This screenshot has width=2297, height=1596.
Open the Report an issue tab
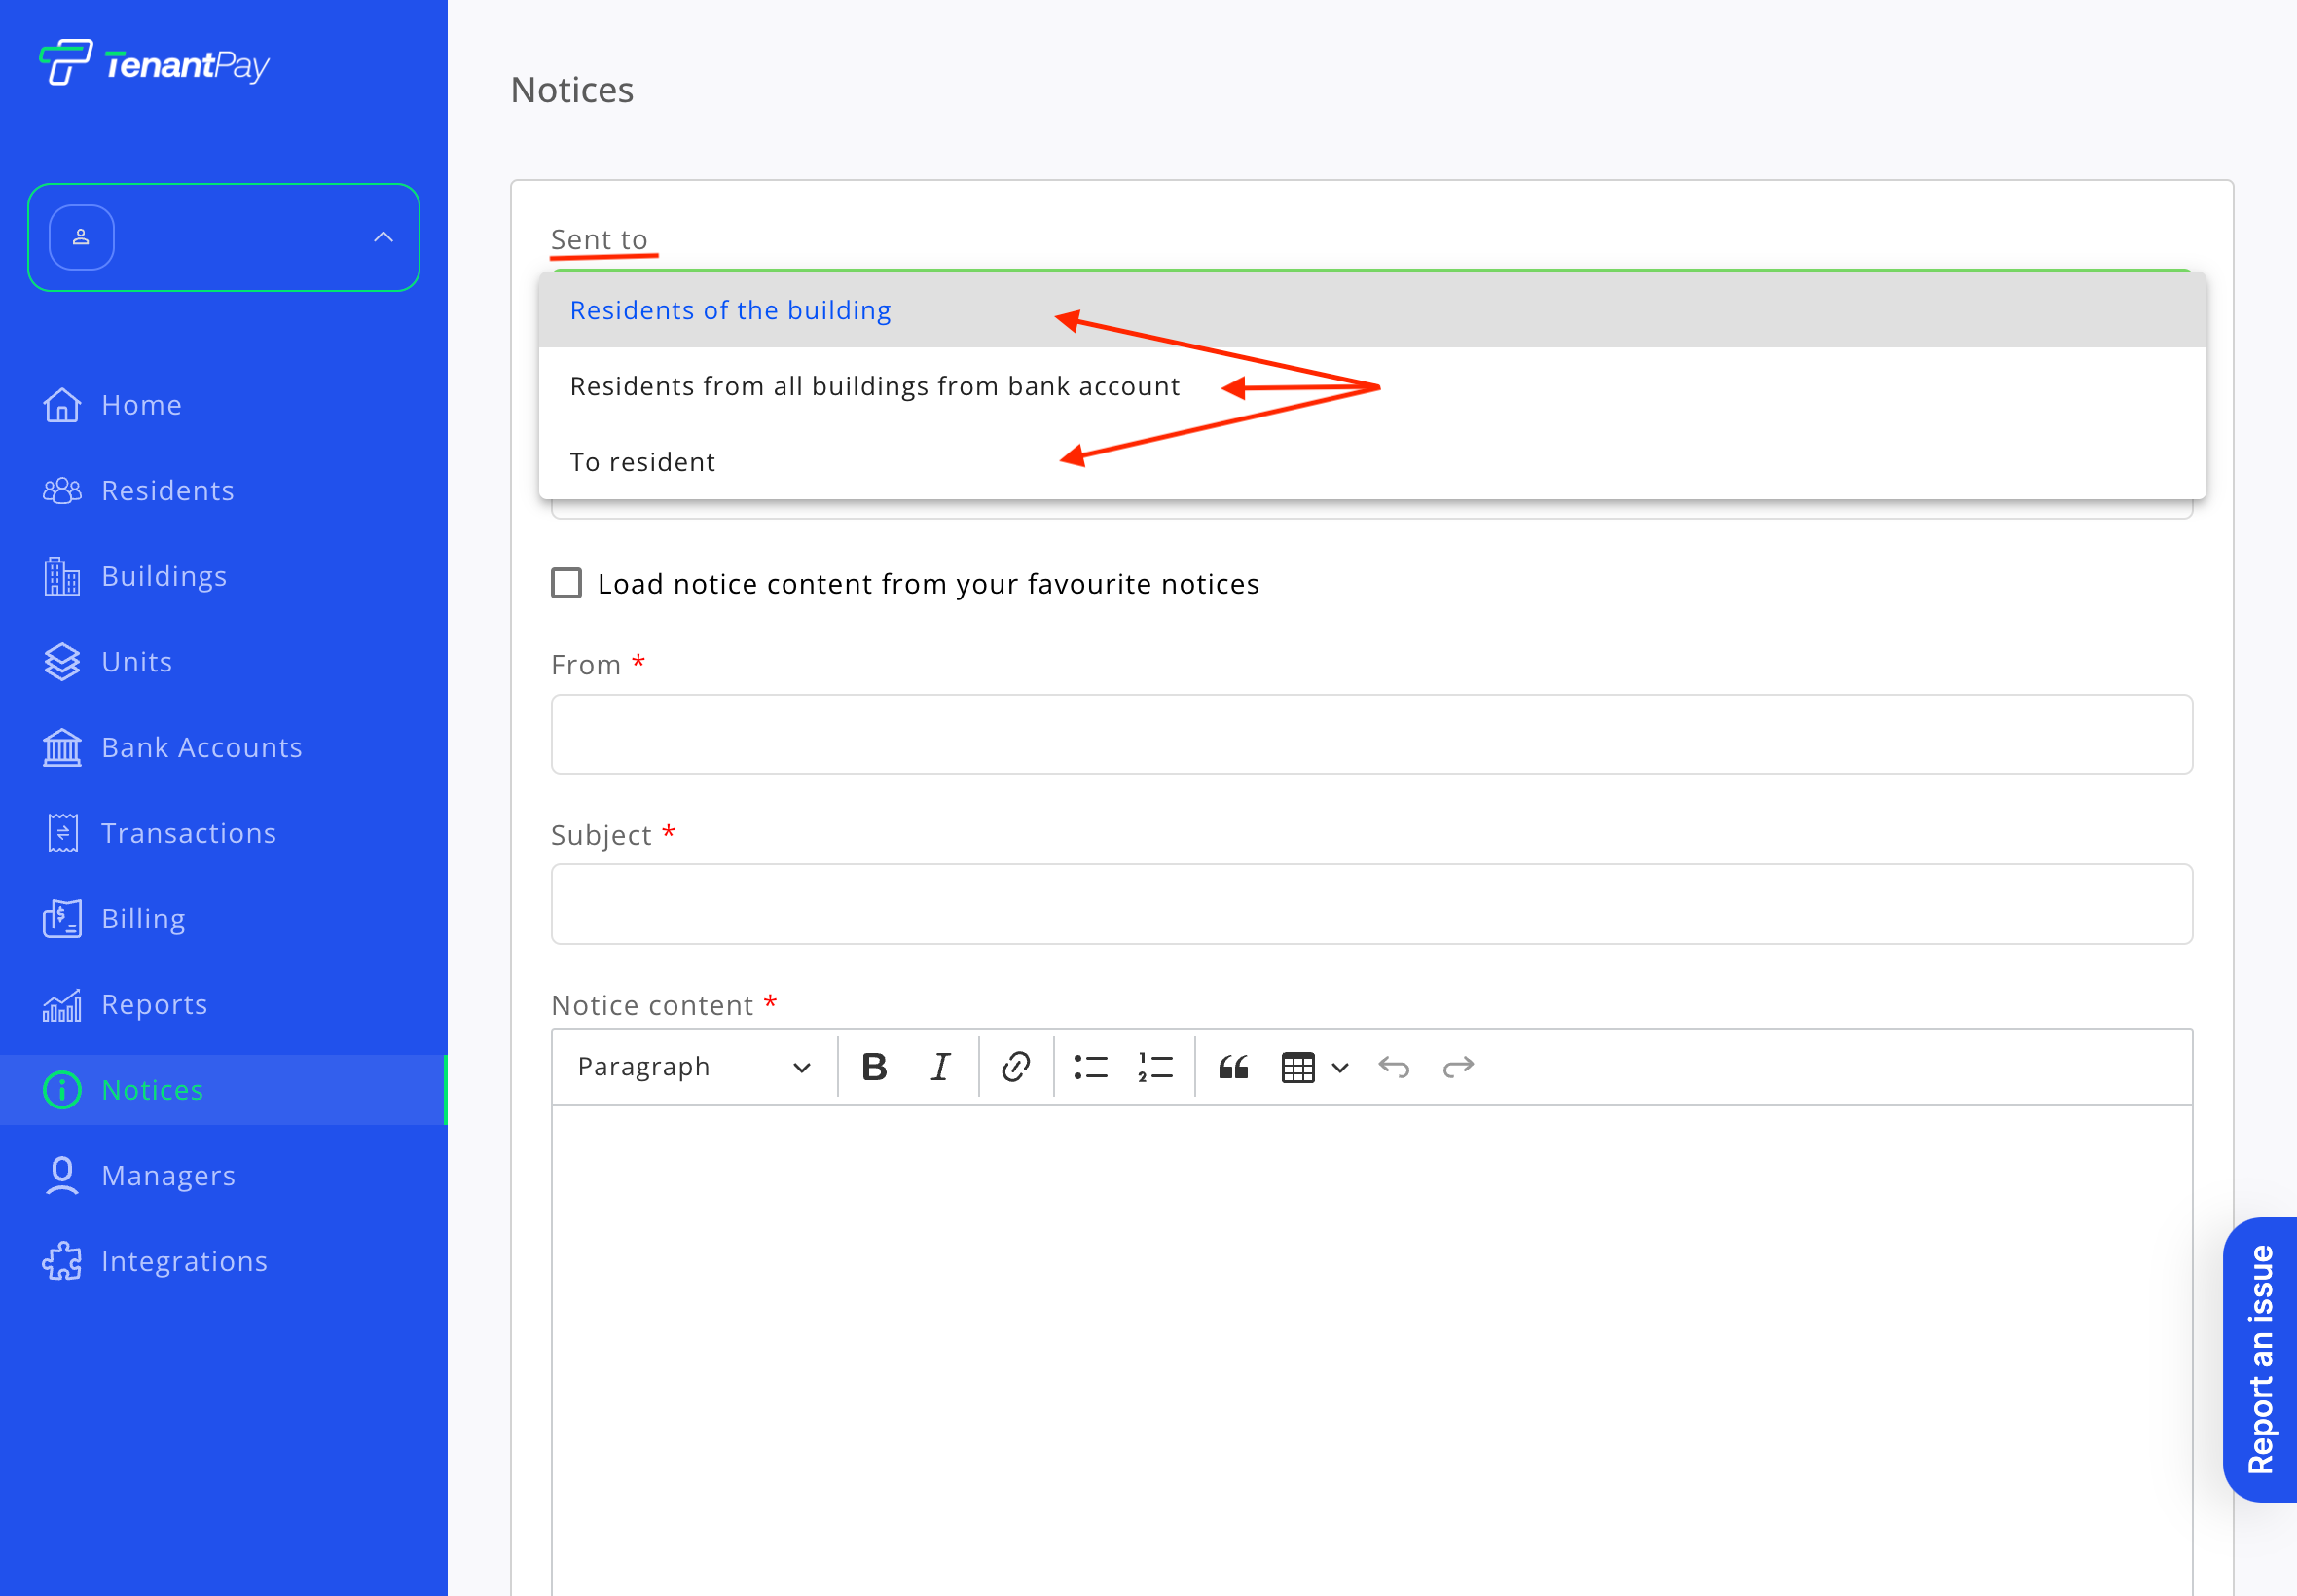[x=2260, y=1358]
